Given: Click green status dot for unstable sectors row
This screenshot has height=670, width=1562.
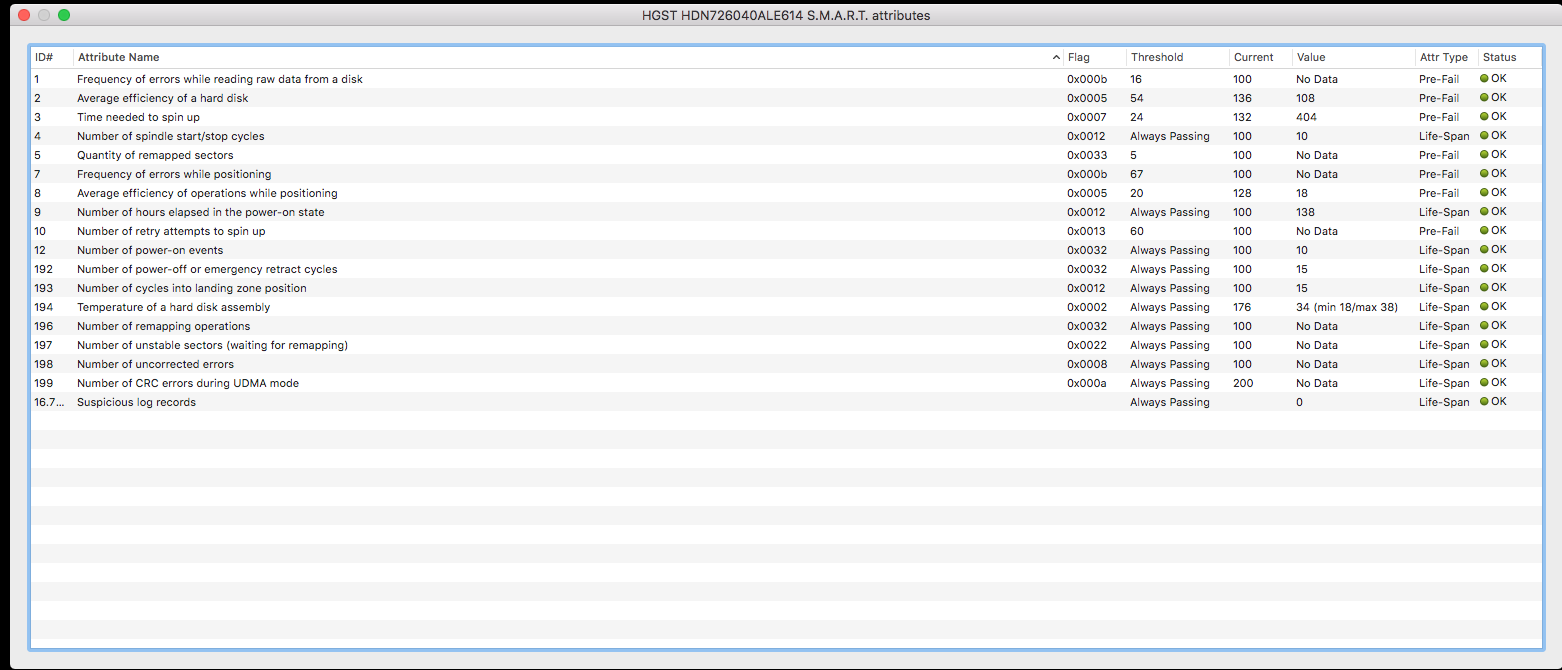Looking at the screenshot, I should point(1485,344).
